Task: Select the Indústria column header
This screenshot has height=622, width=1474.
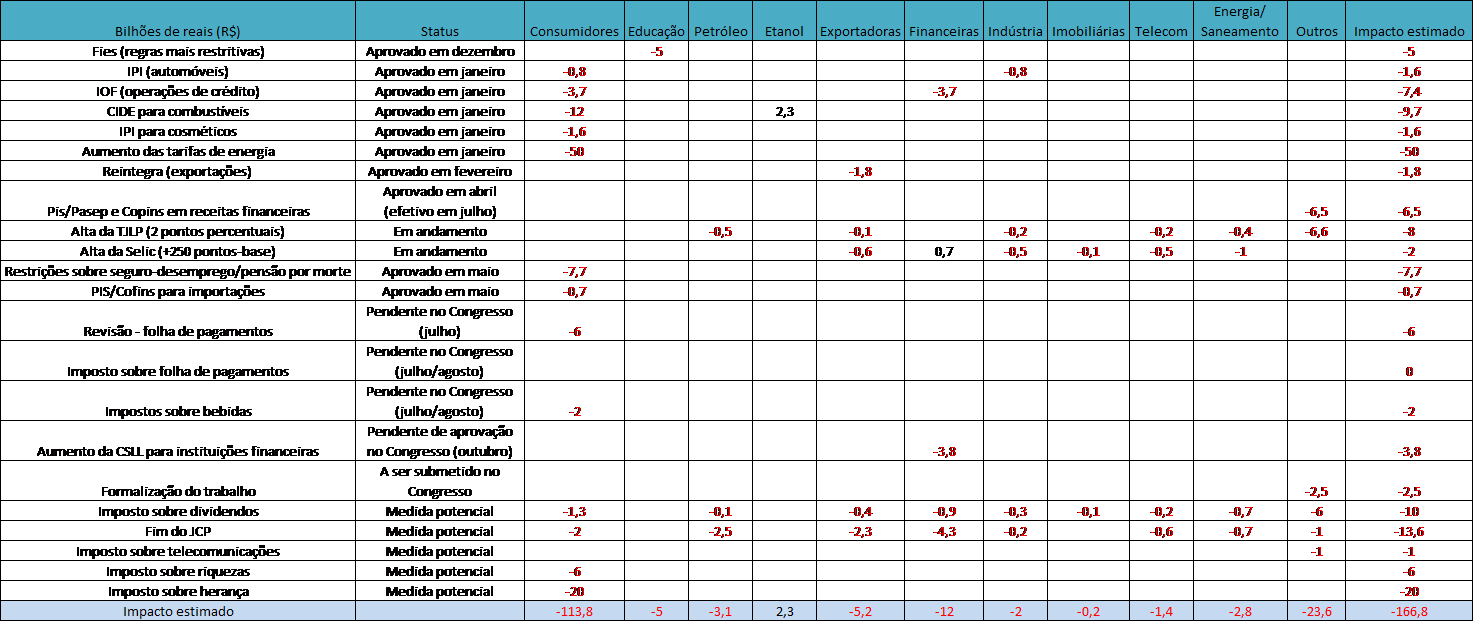Action: click(1015, 31)
